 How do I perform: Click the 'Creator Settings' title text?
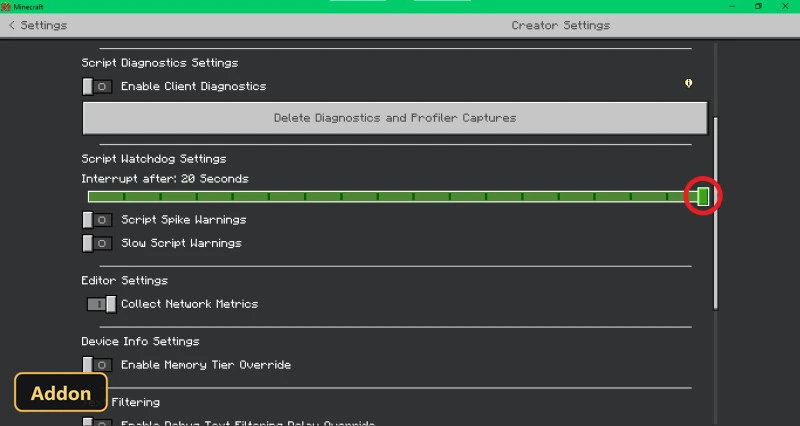561,25
